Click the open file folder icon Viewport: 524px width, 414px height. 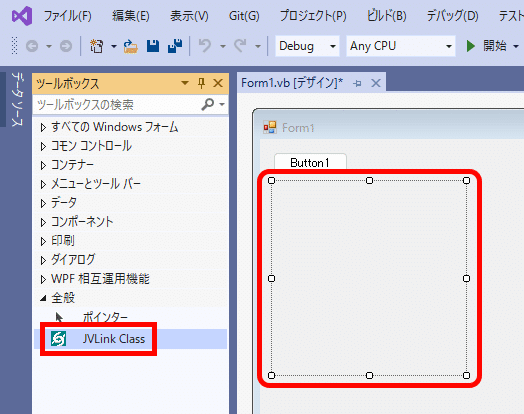pos(130,46)
